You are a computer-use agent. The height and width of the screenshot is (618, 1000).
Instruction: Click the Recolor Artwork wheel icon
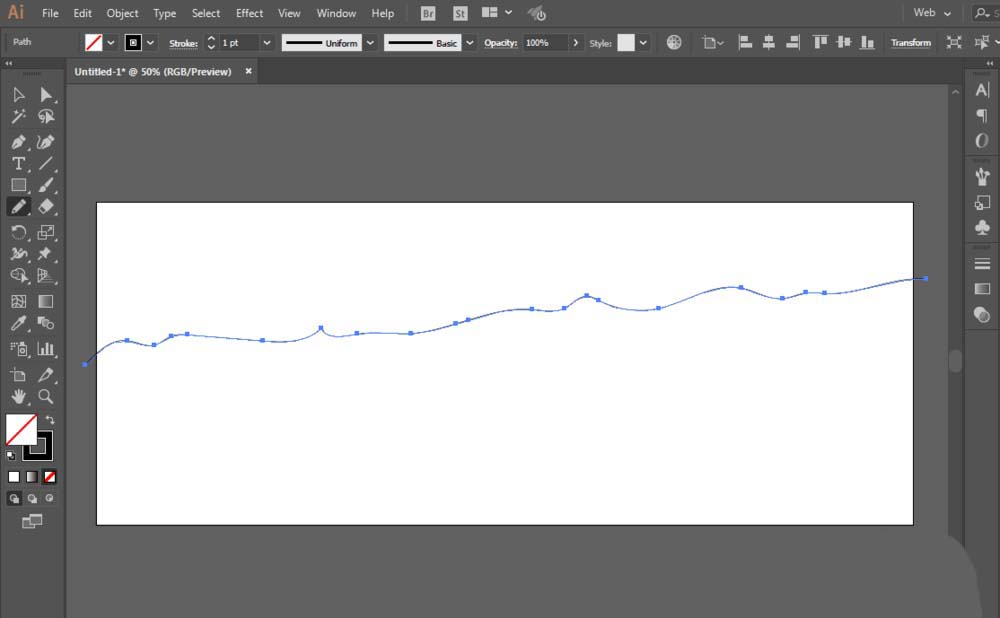point(673,43)
